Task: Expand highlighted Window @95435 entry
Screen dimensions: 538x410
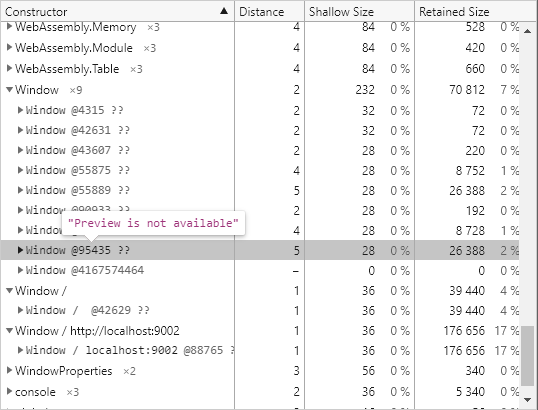Action: click(20, 250)
